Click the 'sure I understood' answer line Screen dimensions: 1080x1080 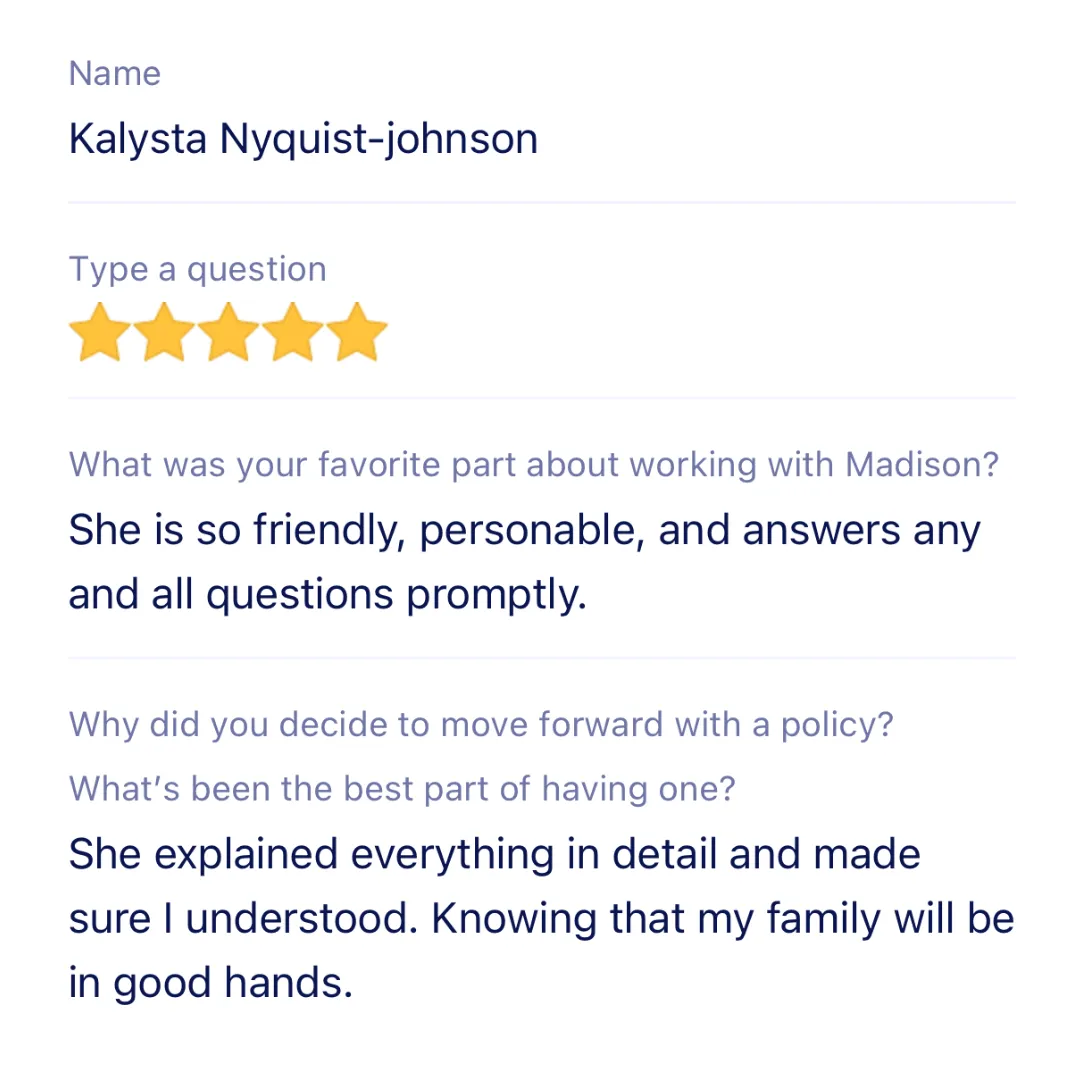point(541,919)
